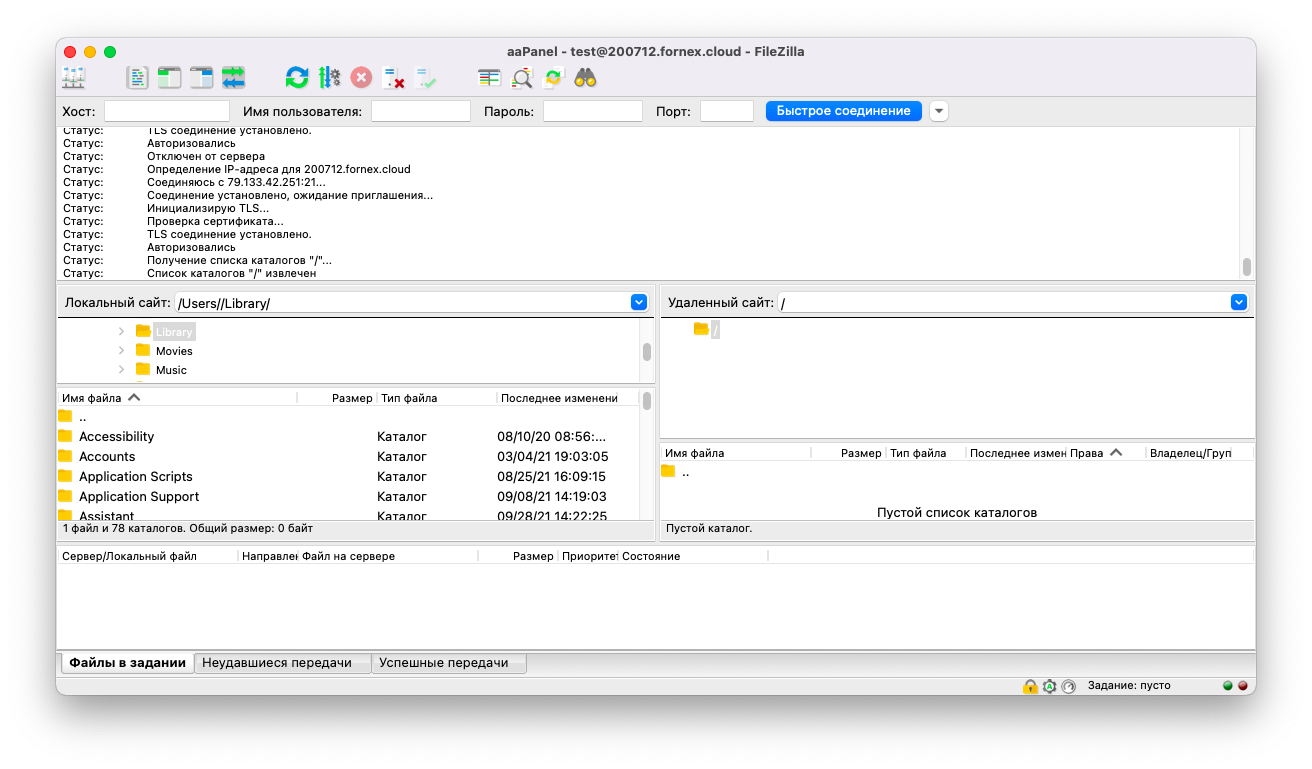Click the Быстрое соединение button
The width and height of the screenshot is (1312, 769).
(844, 111)
